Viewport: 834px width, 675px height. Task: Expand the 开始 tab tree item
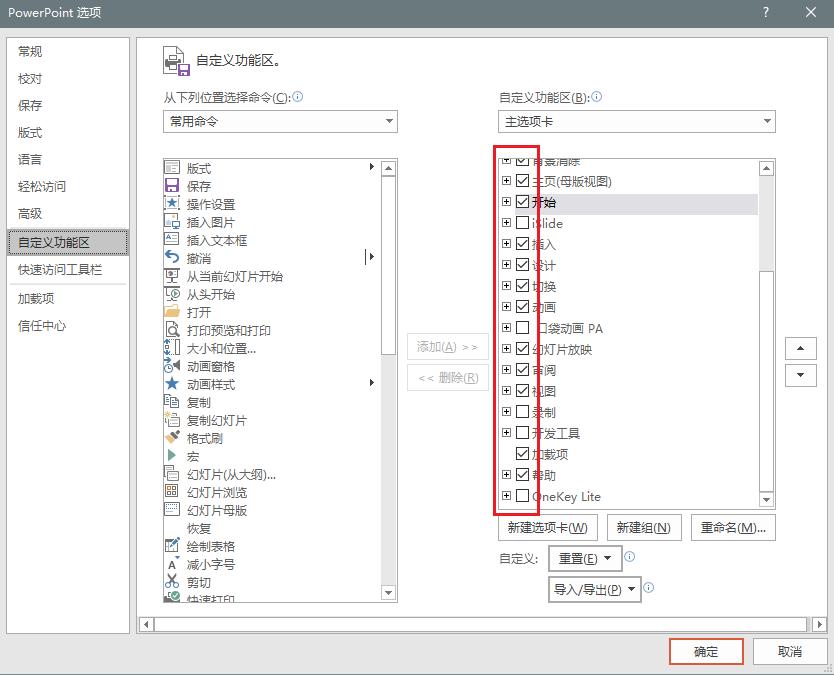[x=506, y=202]
